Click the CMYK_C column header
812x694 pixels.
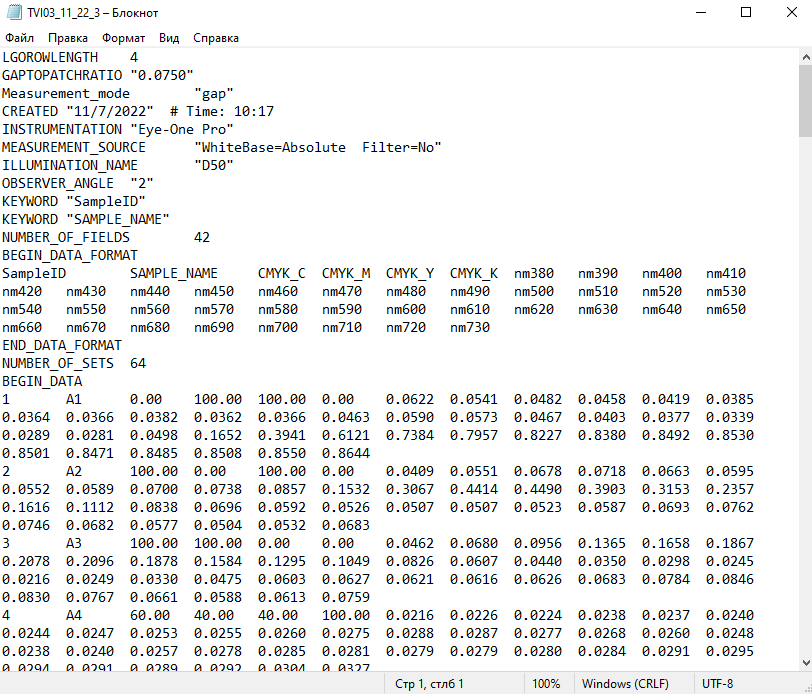point(282,273)
